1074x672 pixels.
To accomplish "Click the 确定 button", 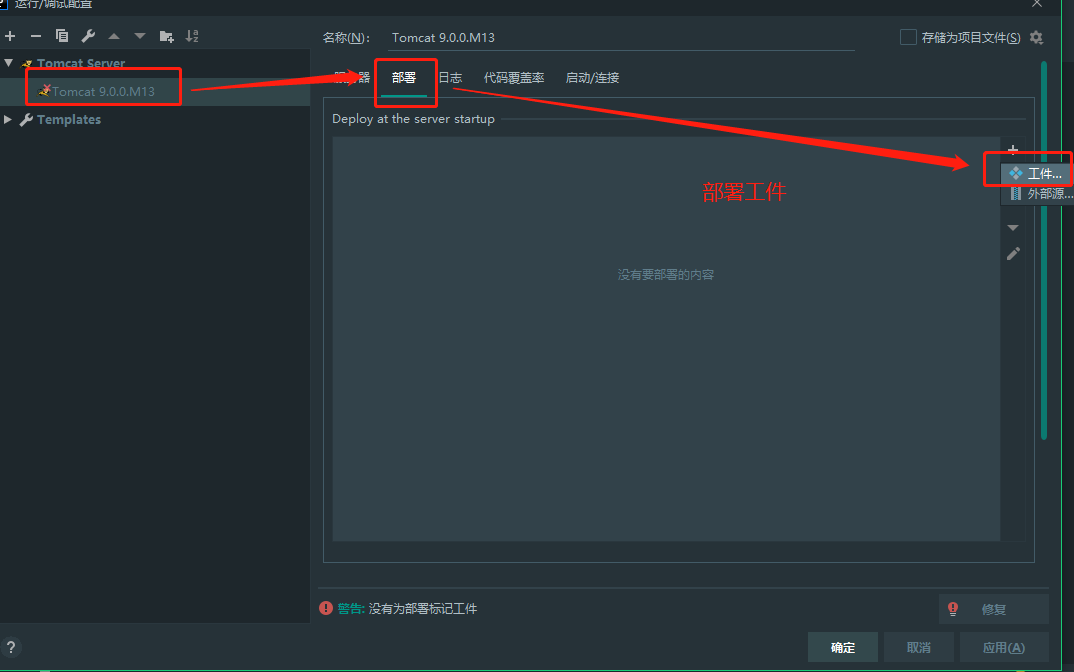I will pos(842,647).
